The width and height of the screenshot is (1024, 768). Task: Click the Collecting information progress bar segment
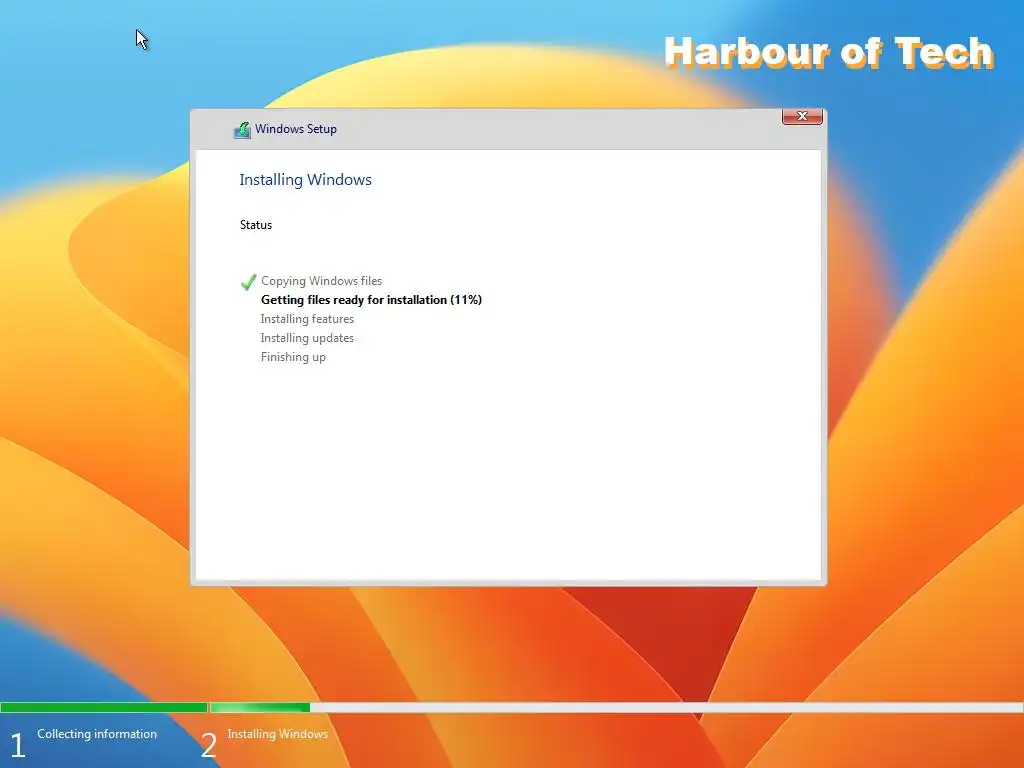tap(103, 707)
